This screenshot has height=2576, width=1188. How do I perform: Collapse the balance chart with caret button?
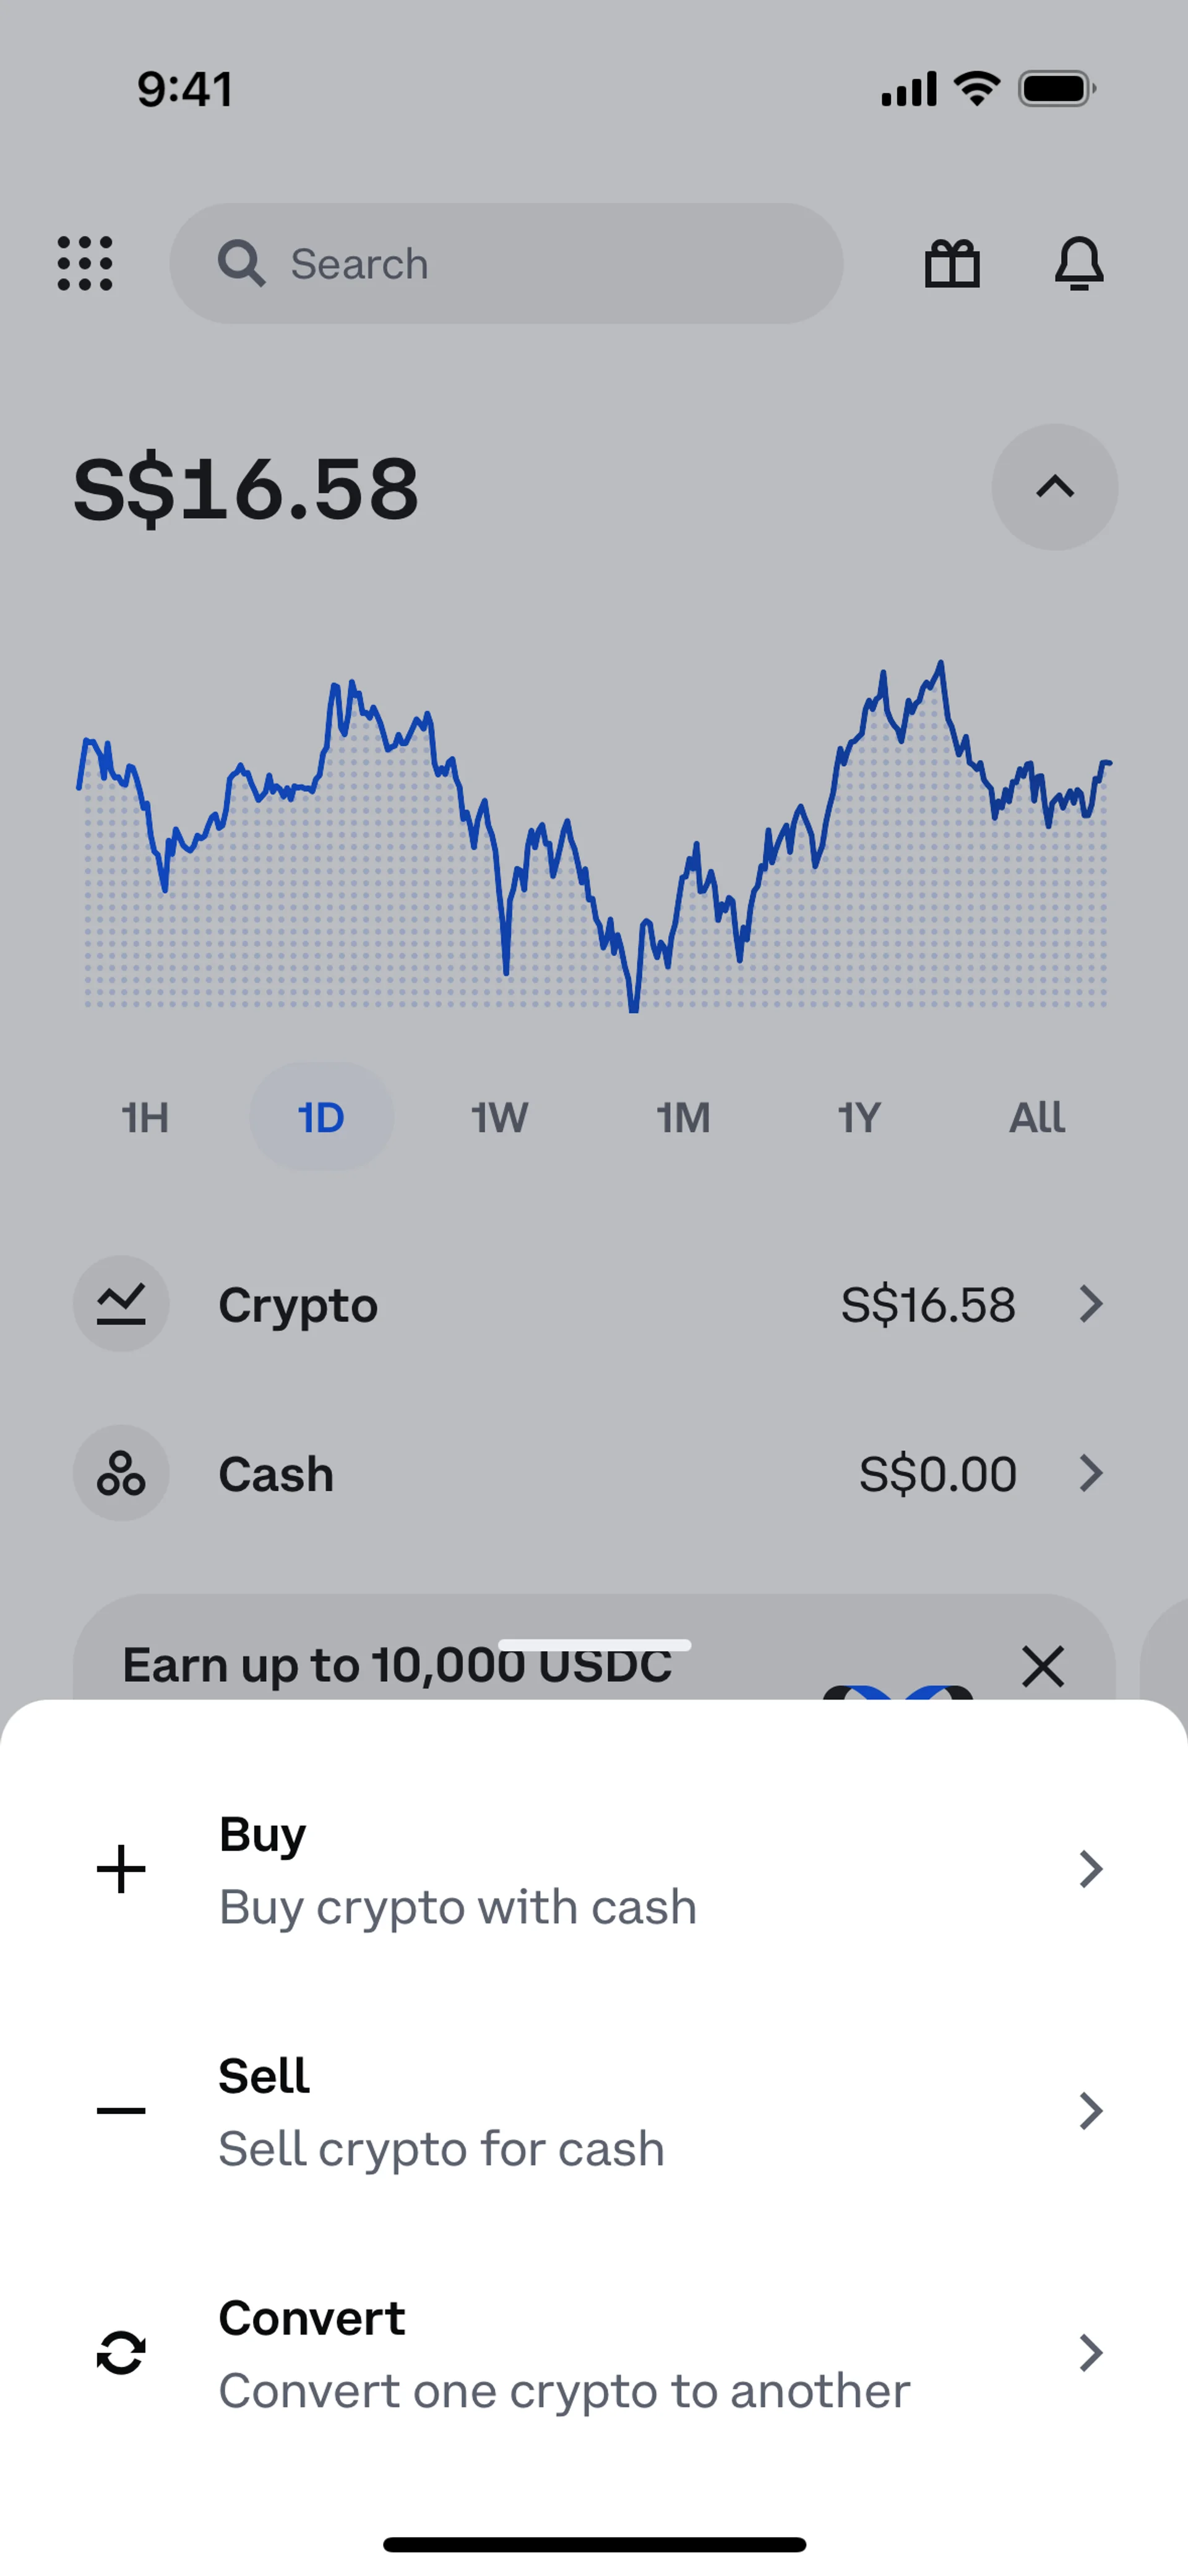pyautogui.click(x=1055, y=487)
